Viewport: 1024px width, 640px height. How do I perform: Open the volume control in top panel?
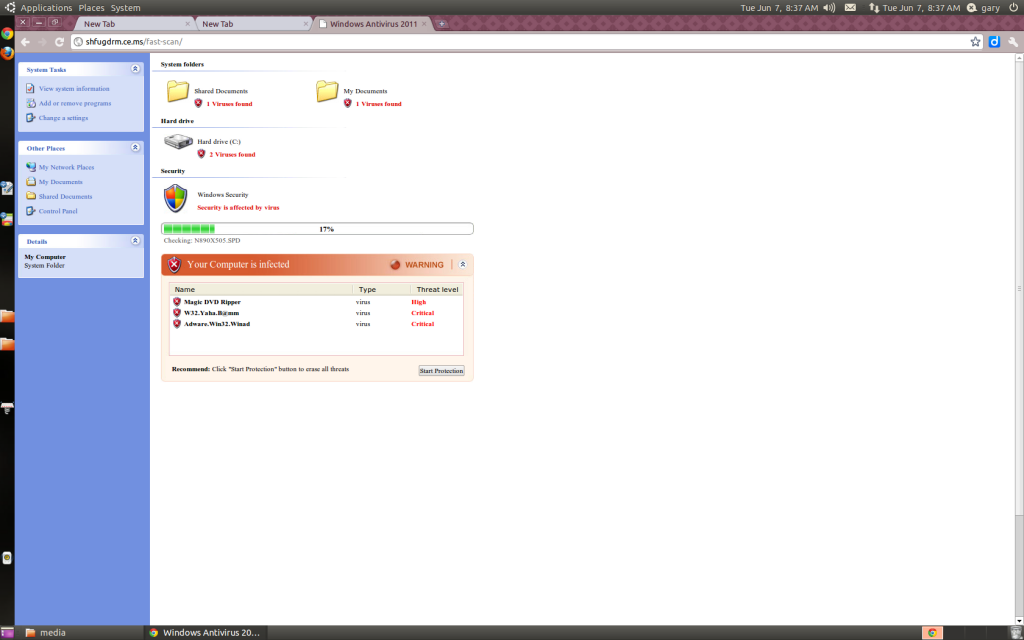829,8
